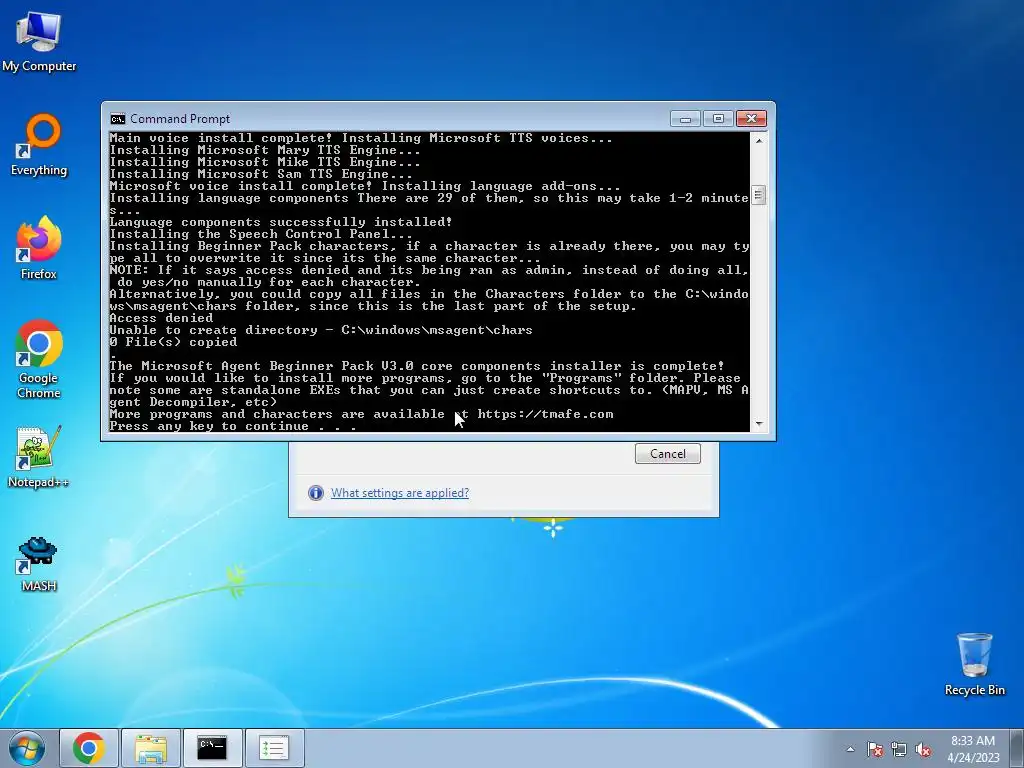Maximize the Command Prompt window
The width and height of the screenshot is (1024, 768).
coord(718,119)
